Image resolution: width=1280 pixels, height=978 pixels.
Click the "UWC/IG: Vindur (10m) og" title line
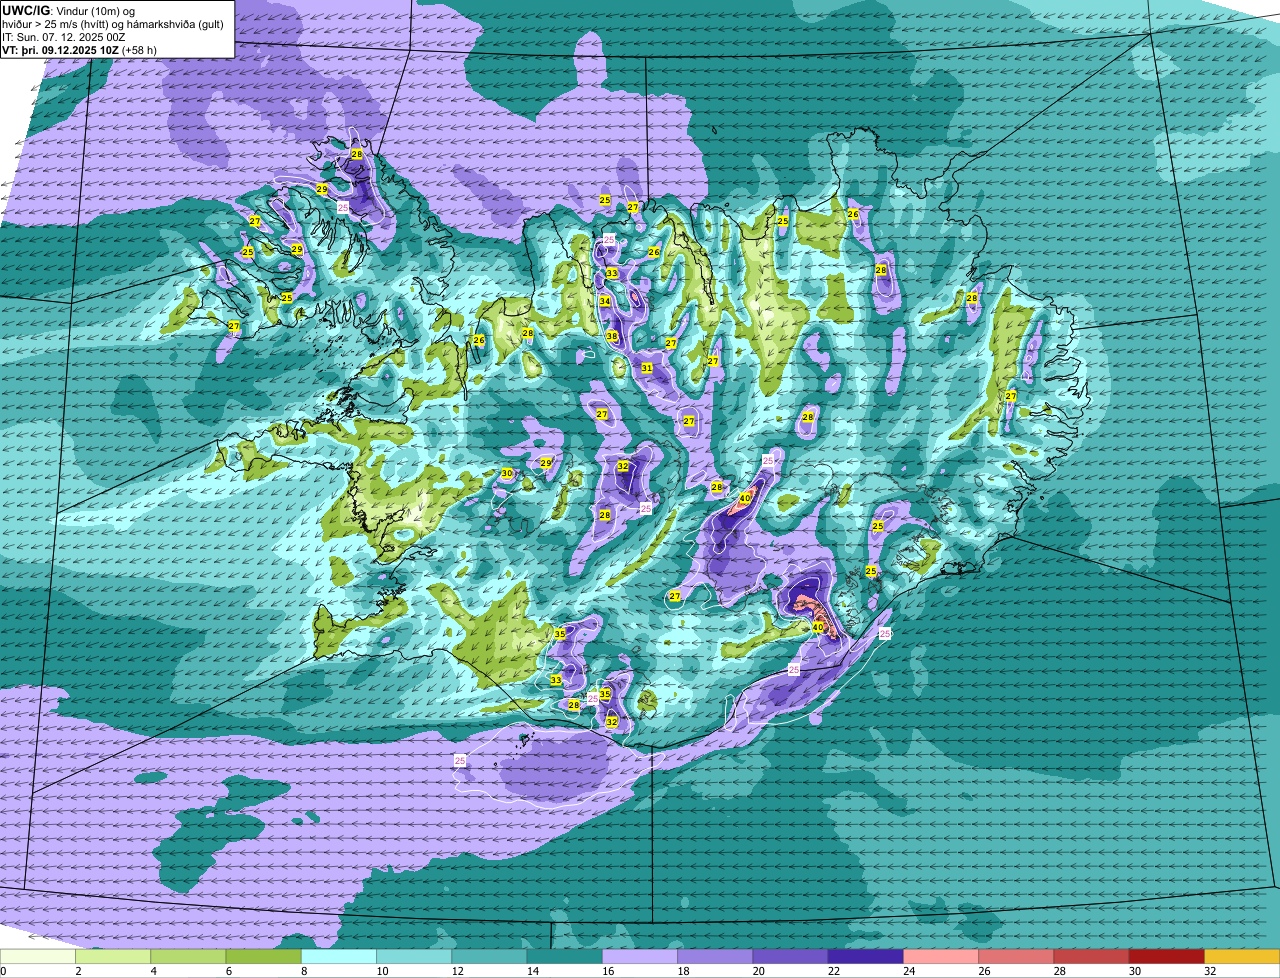point(68,10)
